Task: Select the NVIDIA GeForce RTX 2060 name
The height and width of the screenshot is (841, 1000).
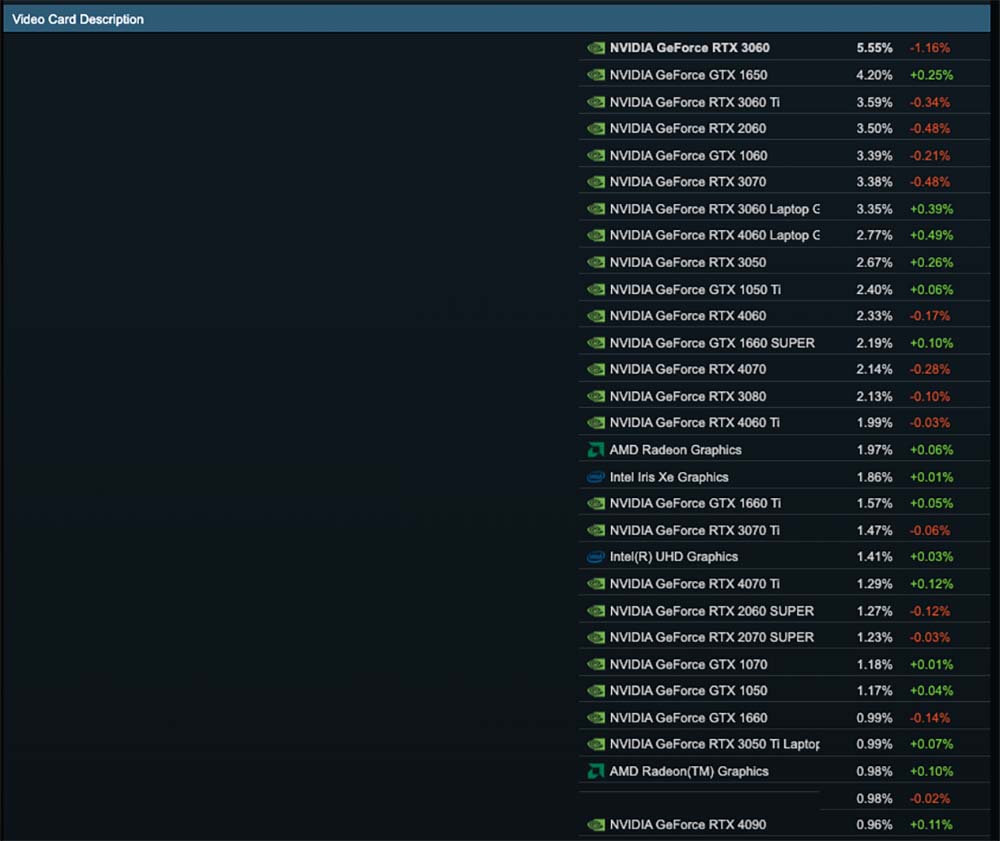Action: [688, 128]
